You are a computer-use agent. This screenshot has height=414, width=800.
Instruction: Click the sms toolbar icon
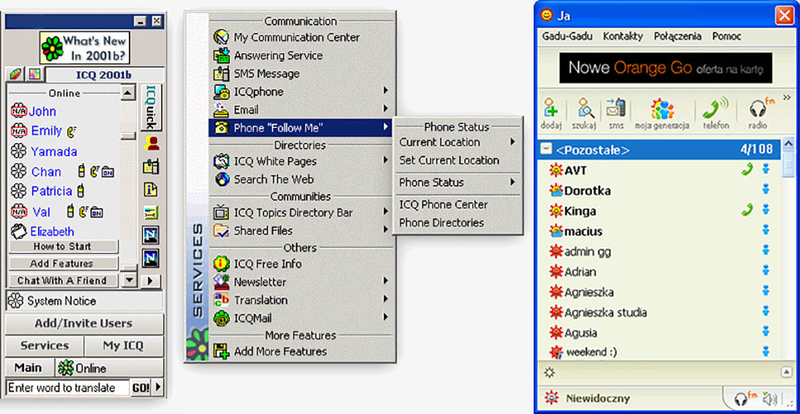tap(616, 109)
